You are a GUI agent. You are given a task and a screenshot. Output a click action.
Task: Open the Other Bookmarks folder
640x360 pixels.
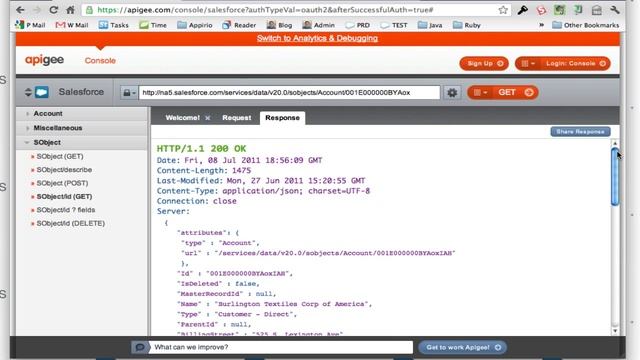coord(585,25)
